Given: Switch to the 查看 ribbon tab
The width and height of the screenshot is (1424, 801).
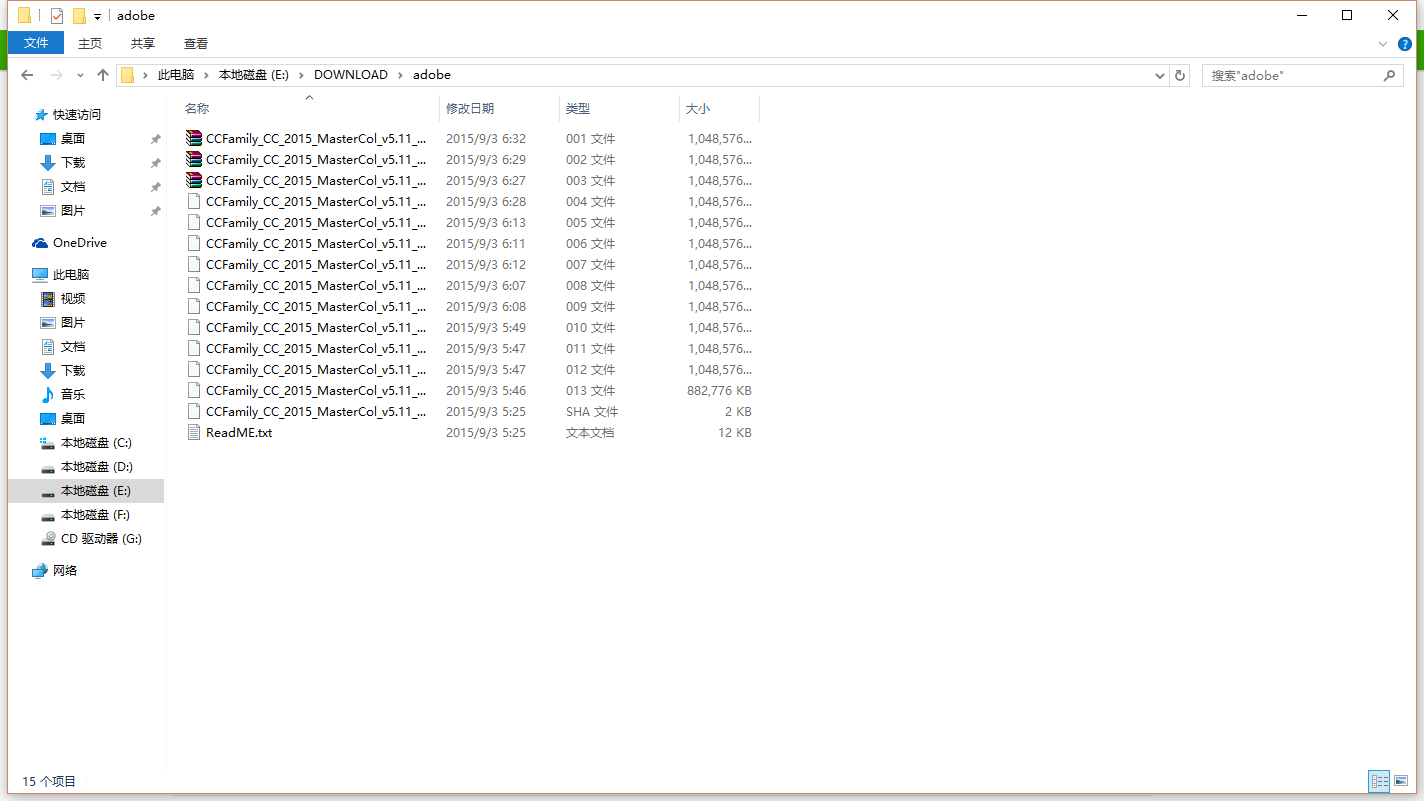Looking at the screenshot, I should tap(196, 43).
